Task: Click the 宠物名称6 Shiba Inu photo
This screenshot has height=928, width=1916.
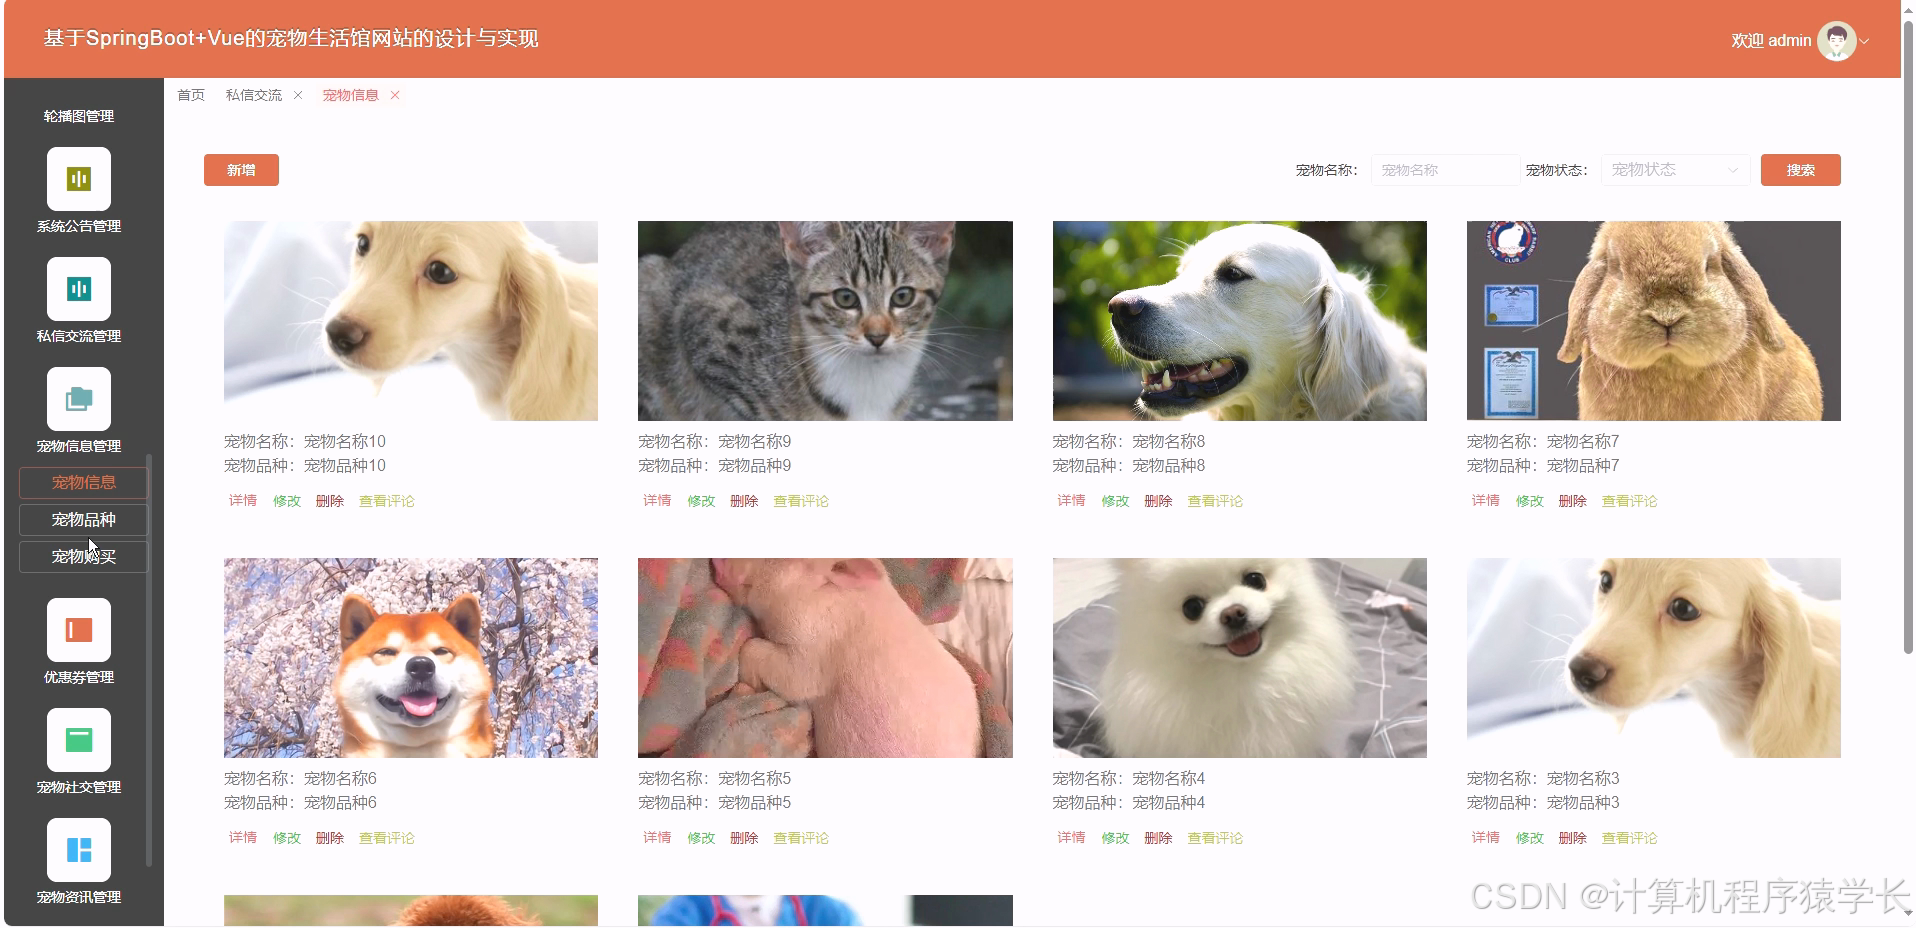Action: tap(411, 658)
